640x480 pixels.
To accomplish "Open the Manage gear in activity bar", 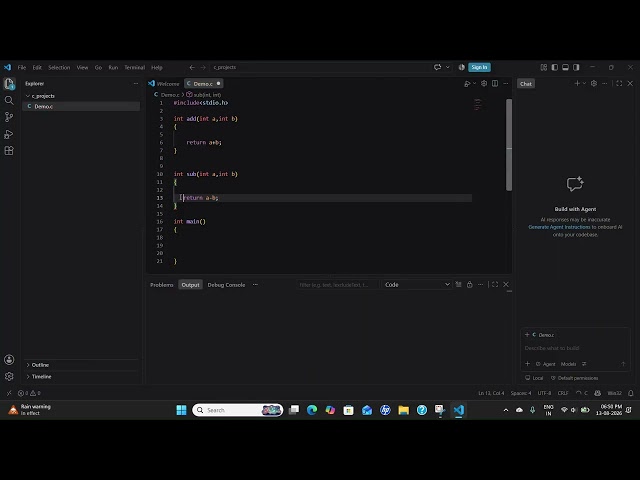I will point(9,376).
